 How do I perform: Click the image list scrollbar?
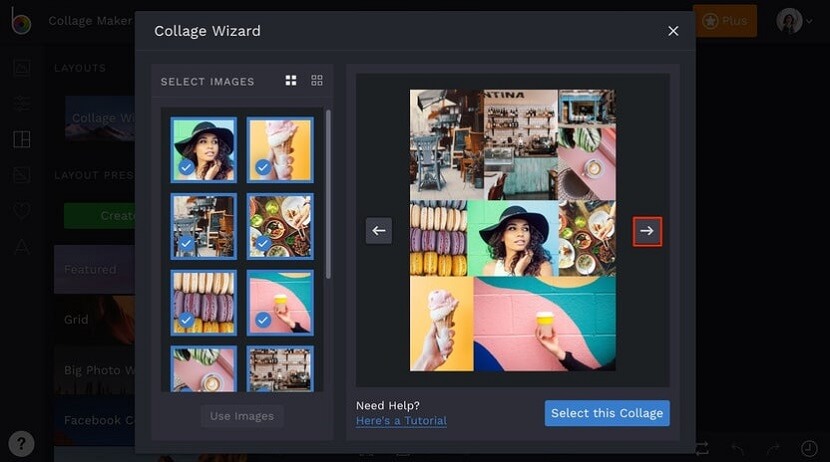coord(328,194)
